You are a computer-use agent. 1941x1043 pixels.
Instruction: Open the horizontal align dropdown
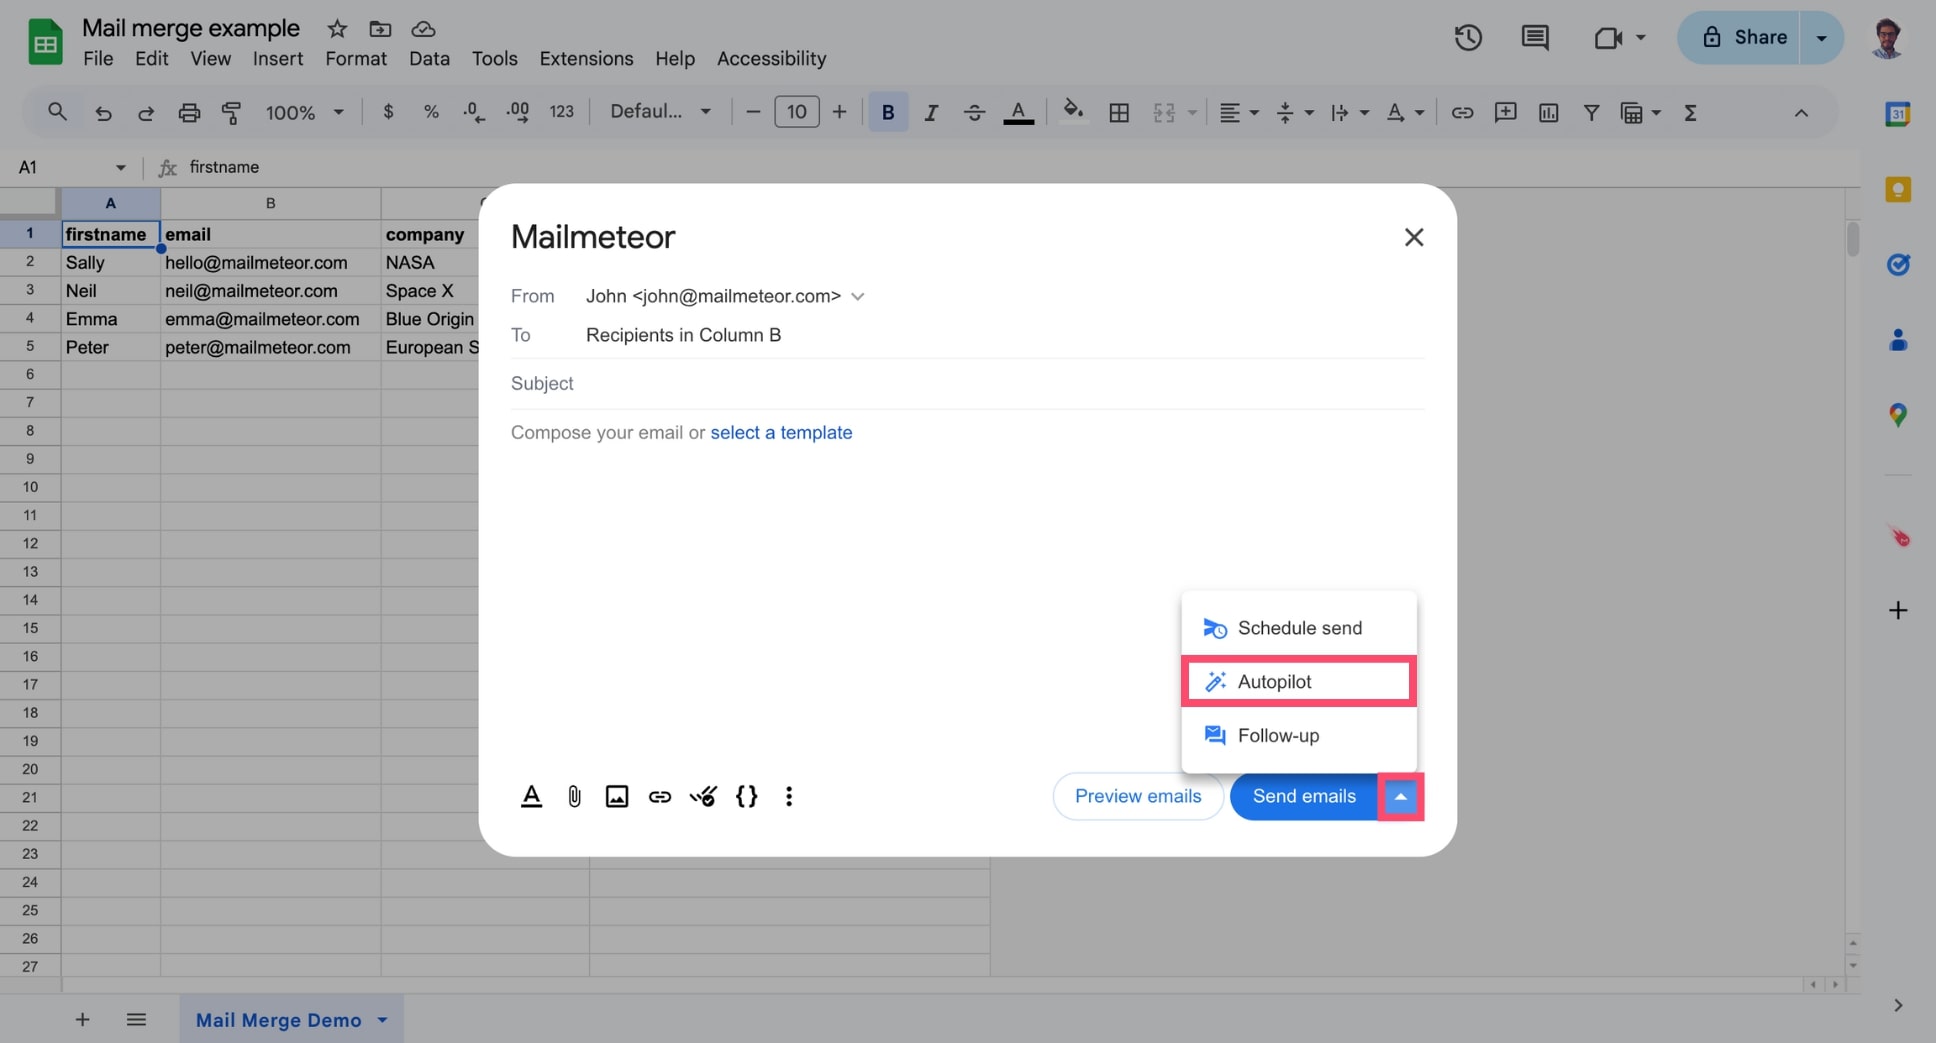pyautogui.click(x=1239, y=113)
